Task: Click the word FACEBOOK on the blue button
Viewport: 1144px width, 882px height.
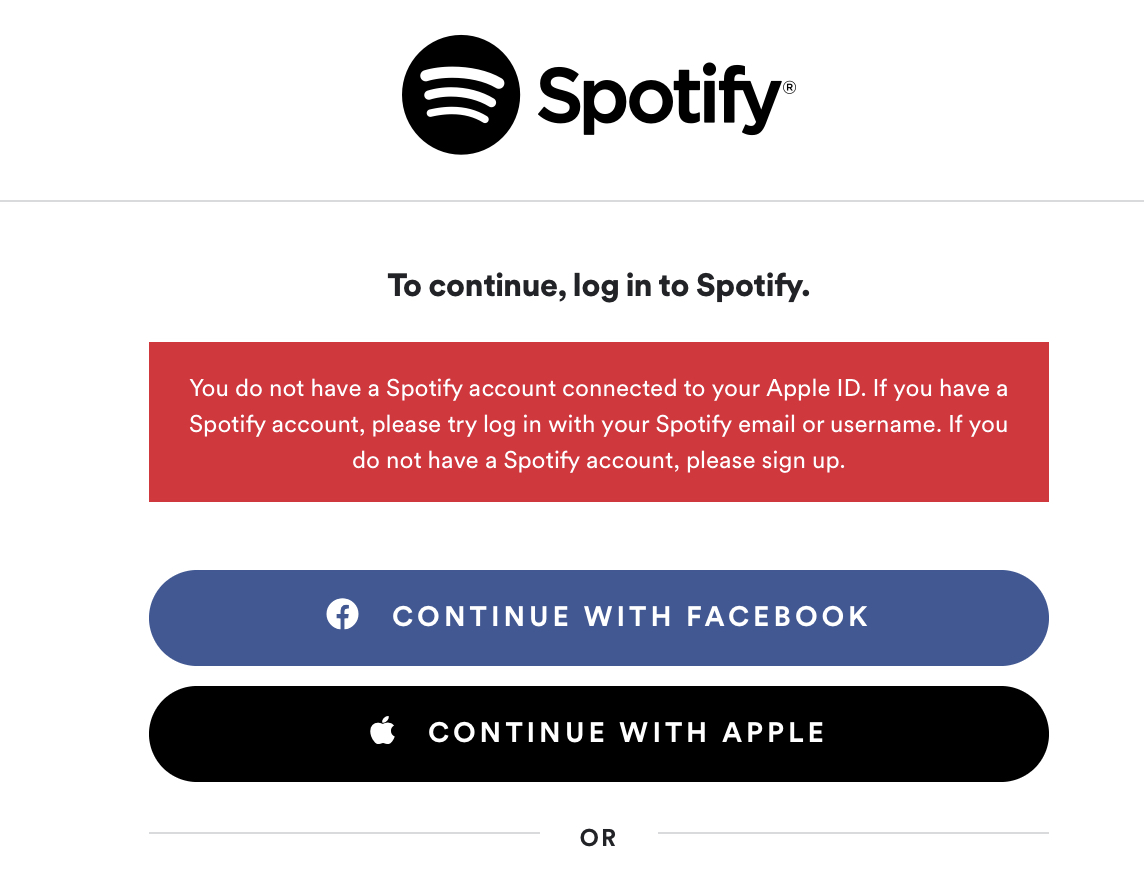Action: coord(778,616)
